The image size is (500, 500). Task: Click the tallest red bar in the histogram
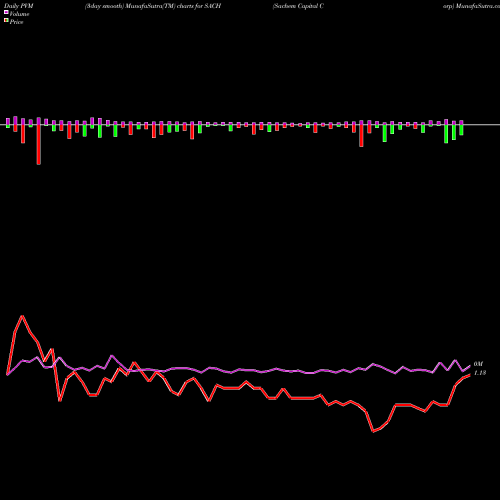39,145
